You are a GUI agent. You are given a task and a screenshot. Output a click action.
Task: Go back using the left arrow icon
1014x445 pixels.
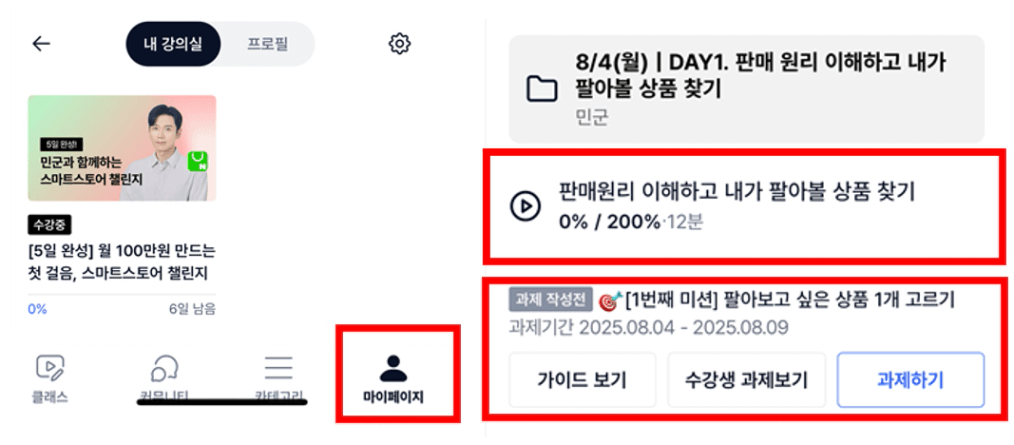[x=41, y=43]
